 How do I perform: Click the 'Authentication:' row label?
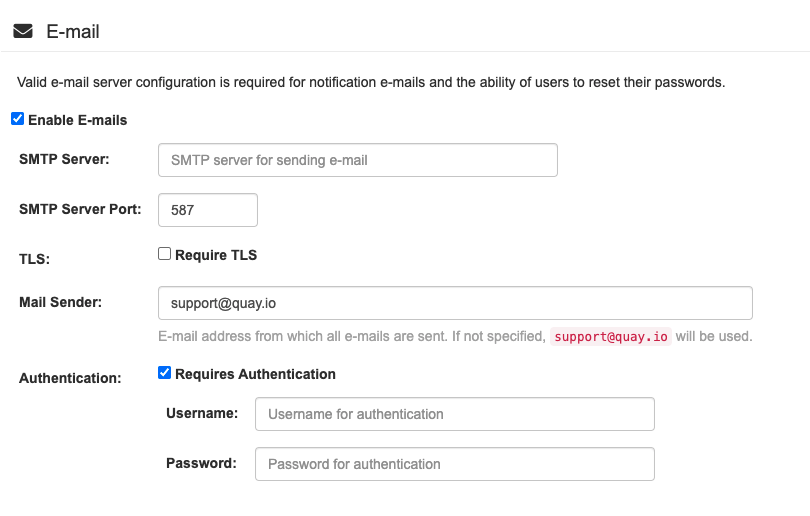(x=70, y=378)
